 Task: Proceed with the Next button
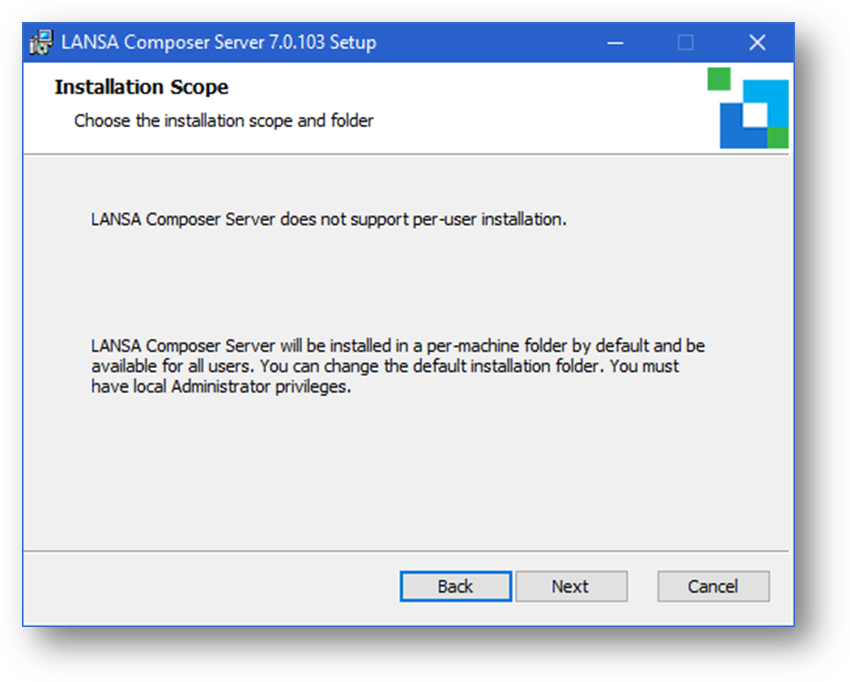coord(570,586)
